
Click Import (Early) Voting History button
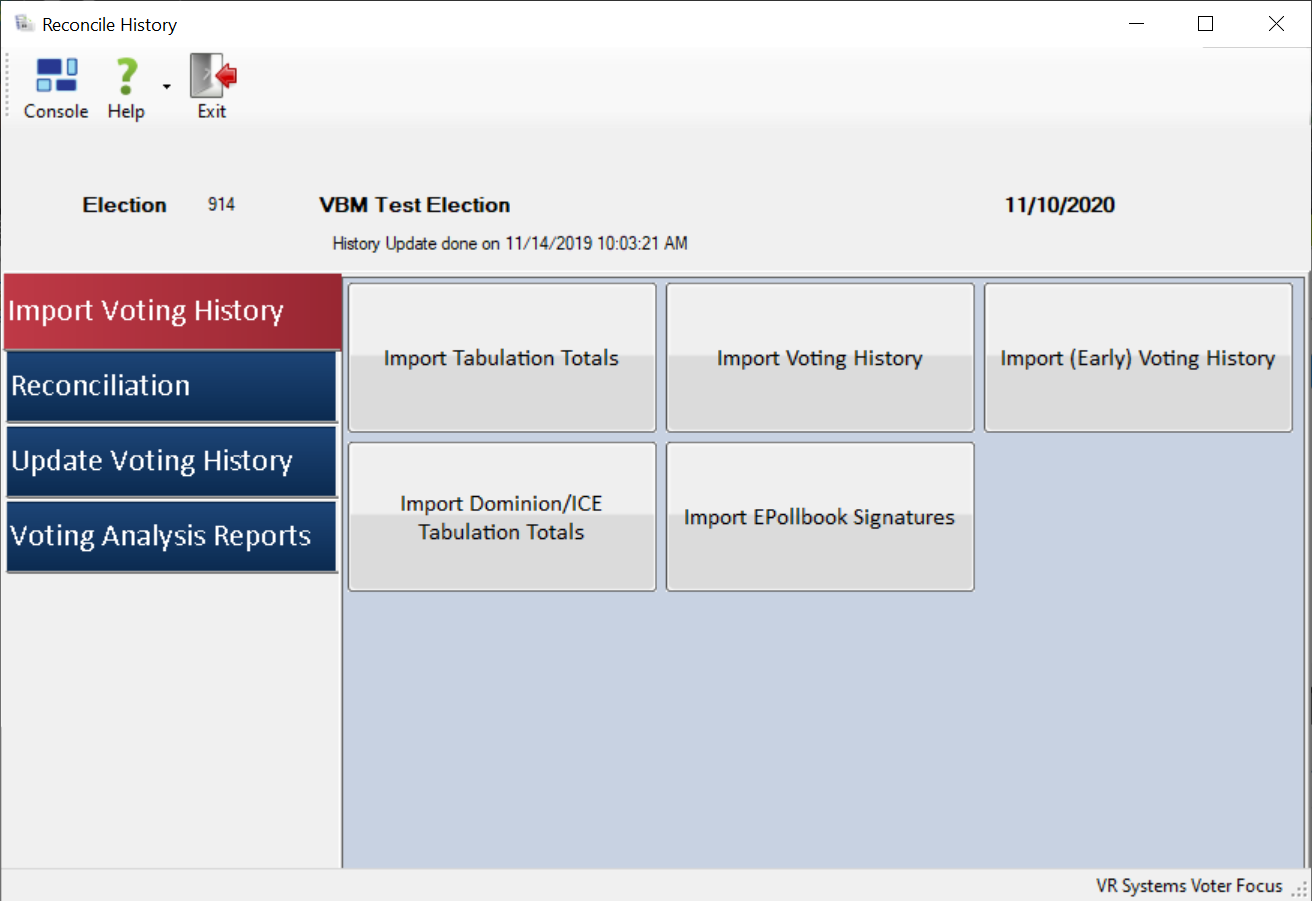pos(1138,358)
